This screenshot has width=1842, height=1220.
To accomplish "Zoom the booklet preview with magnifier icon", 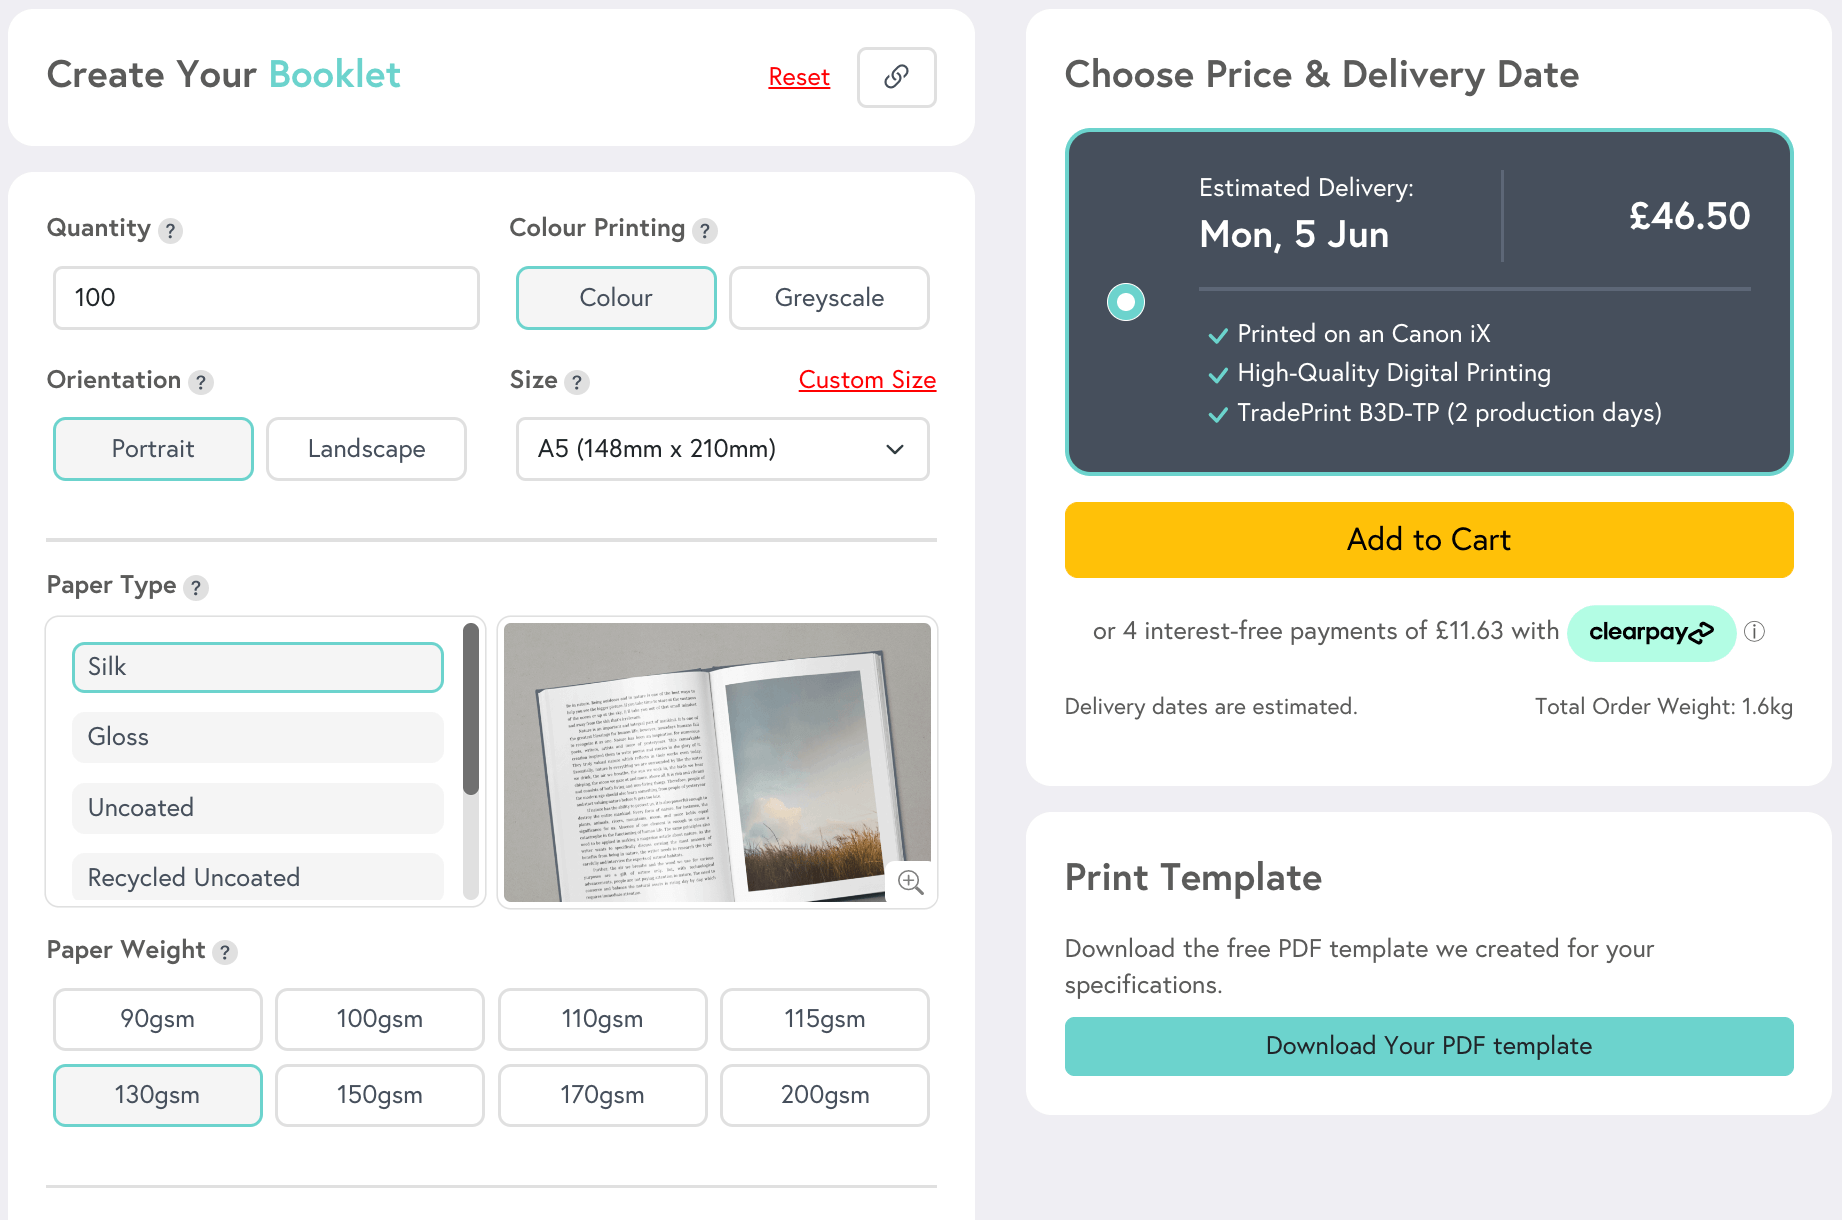I will point(910,882).
